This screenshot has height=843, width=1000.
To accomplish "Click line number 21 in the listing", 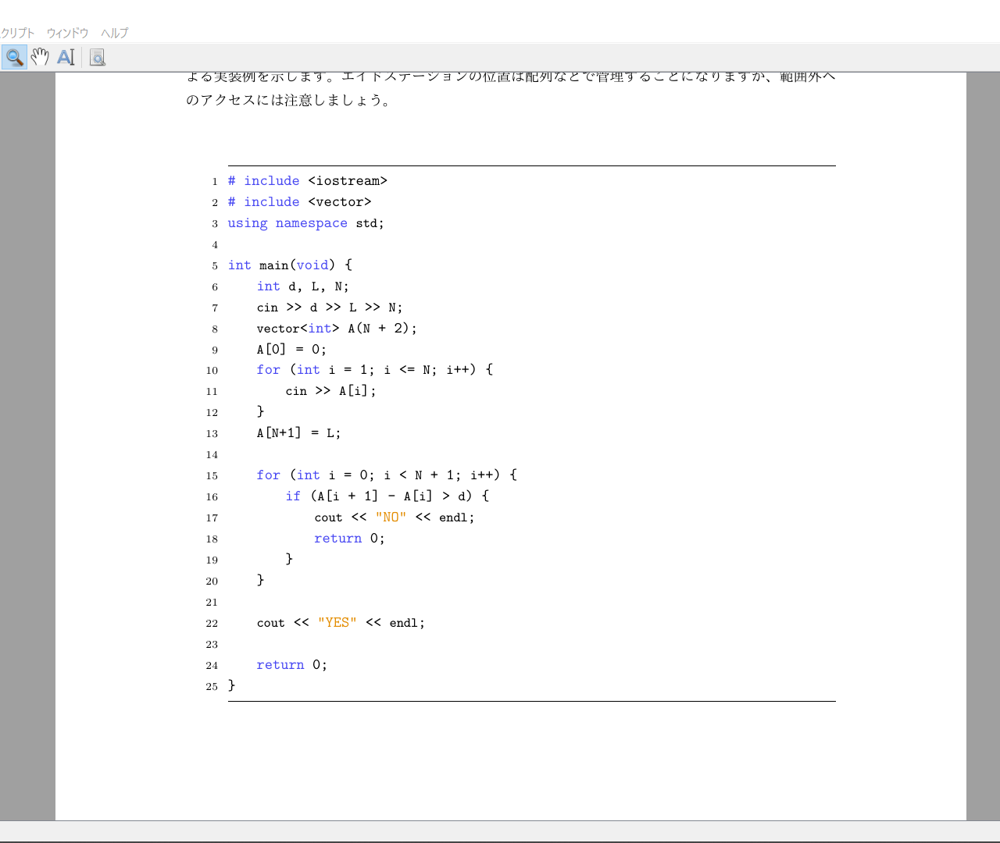I will (212, 602).
